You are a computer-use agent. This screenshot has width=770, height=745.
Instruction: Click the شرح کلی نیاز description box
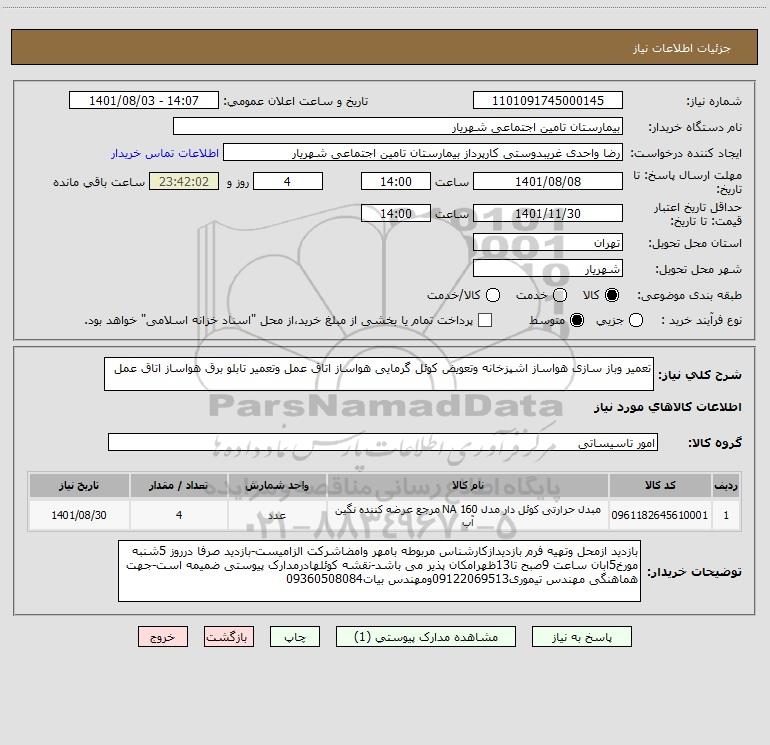379,374
